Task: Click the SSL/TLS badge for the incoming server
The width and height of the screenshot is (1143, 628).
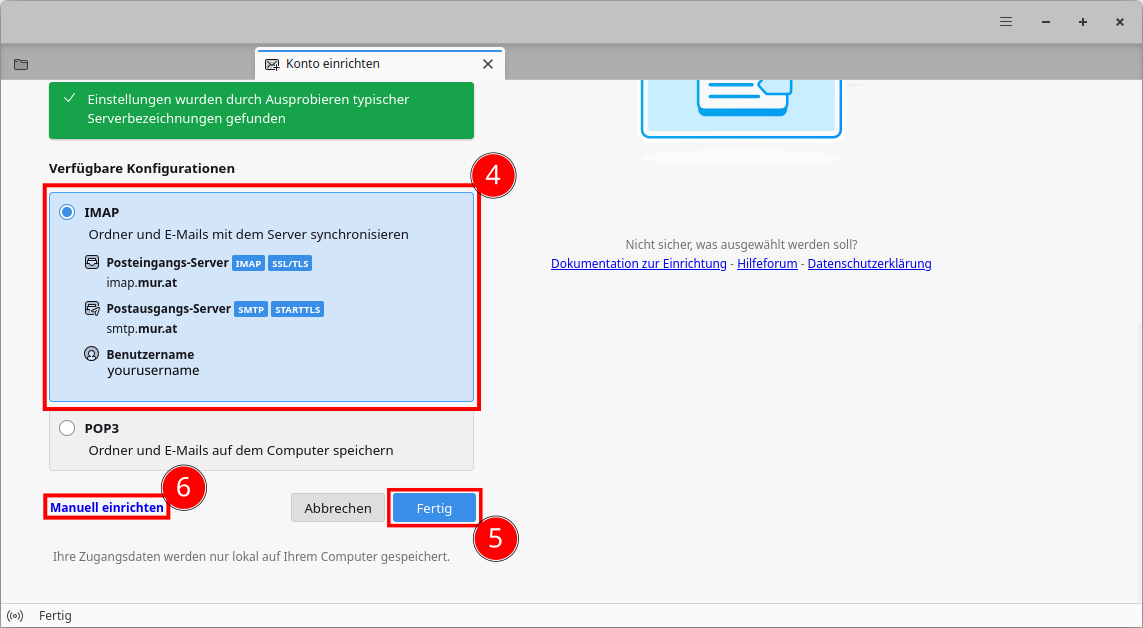Action: point(292,264)
